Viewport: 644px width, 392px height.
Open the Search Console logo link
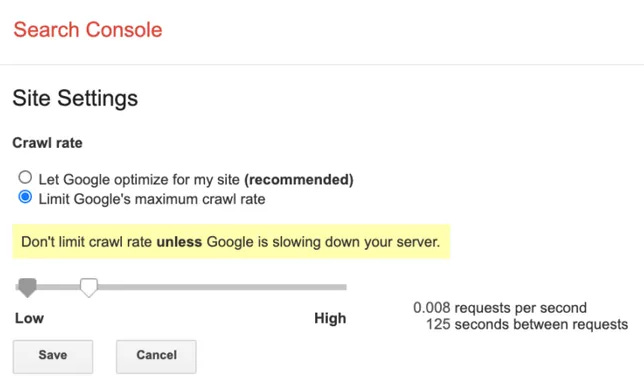tap(88, 30)
